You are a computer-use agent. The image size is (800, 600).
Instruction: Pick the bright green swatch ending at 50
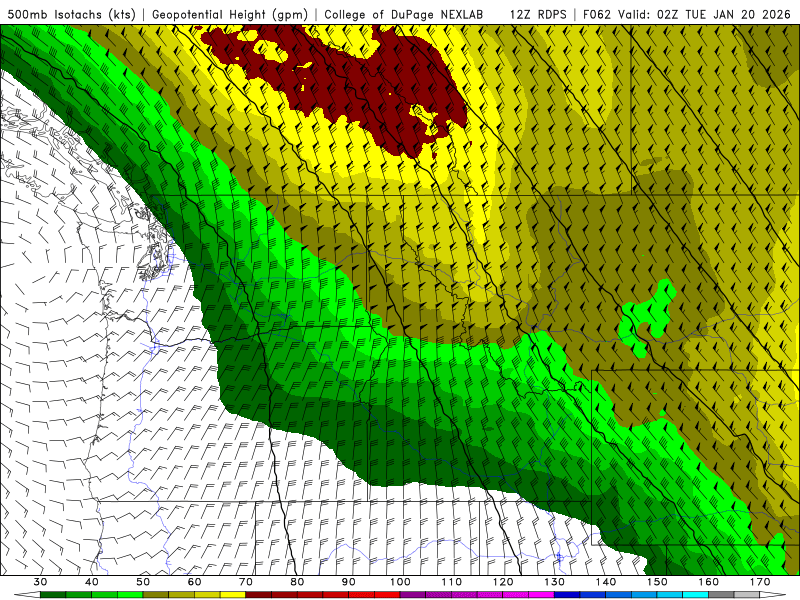click(x=130, y=594)
